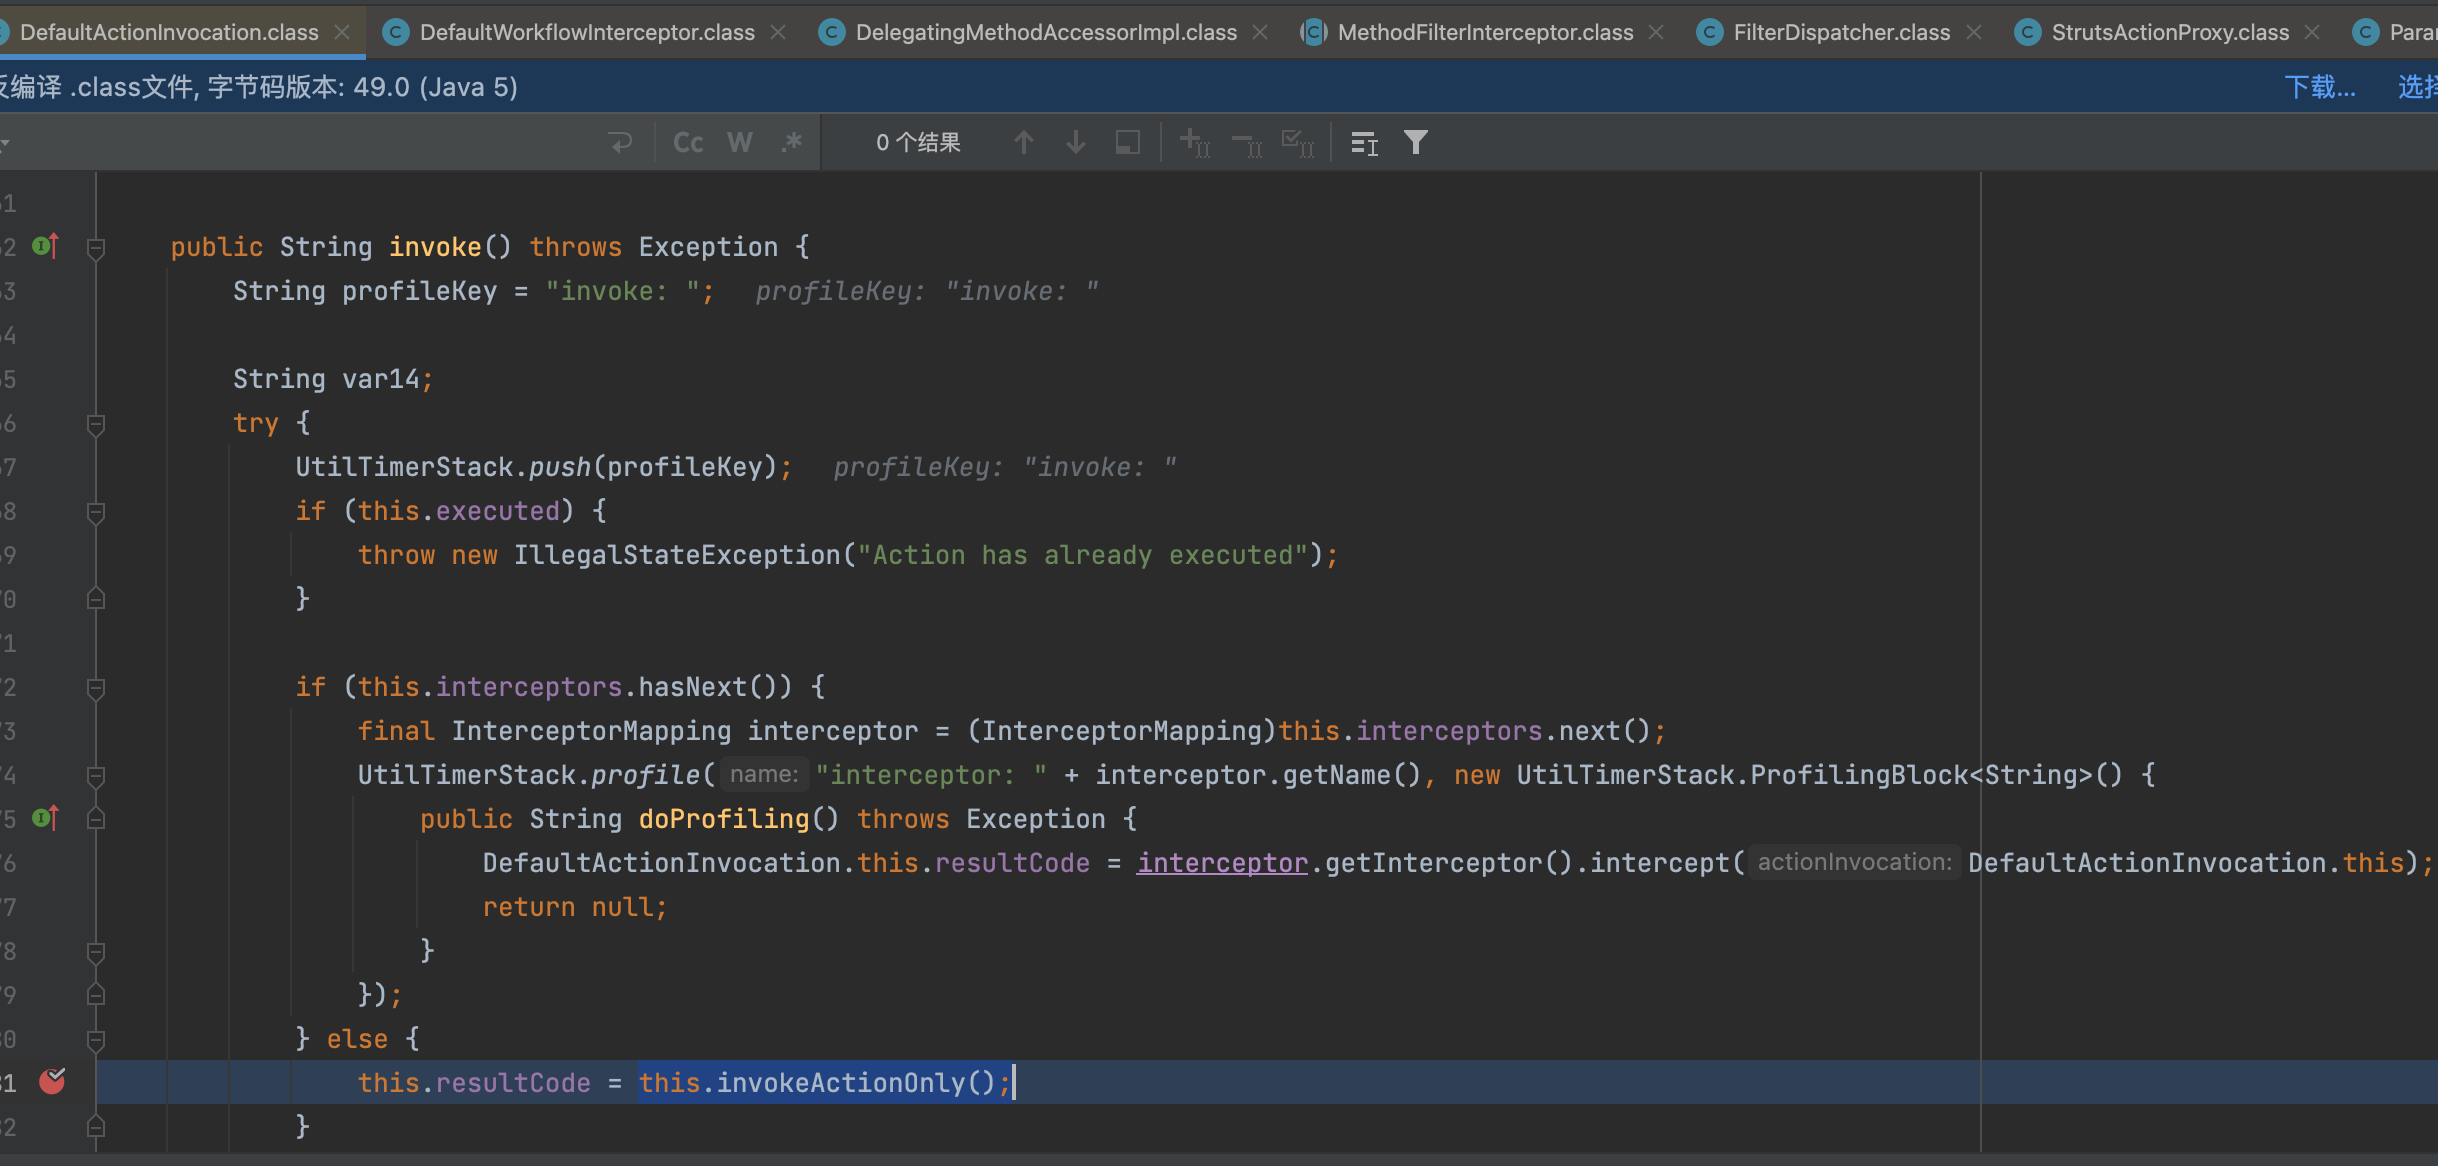Collapse the invoke() method fold
The image size is (2438, 1166).
(96, 248)
